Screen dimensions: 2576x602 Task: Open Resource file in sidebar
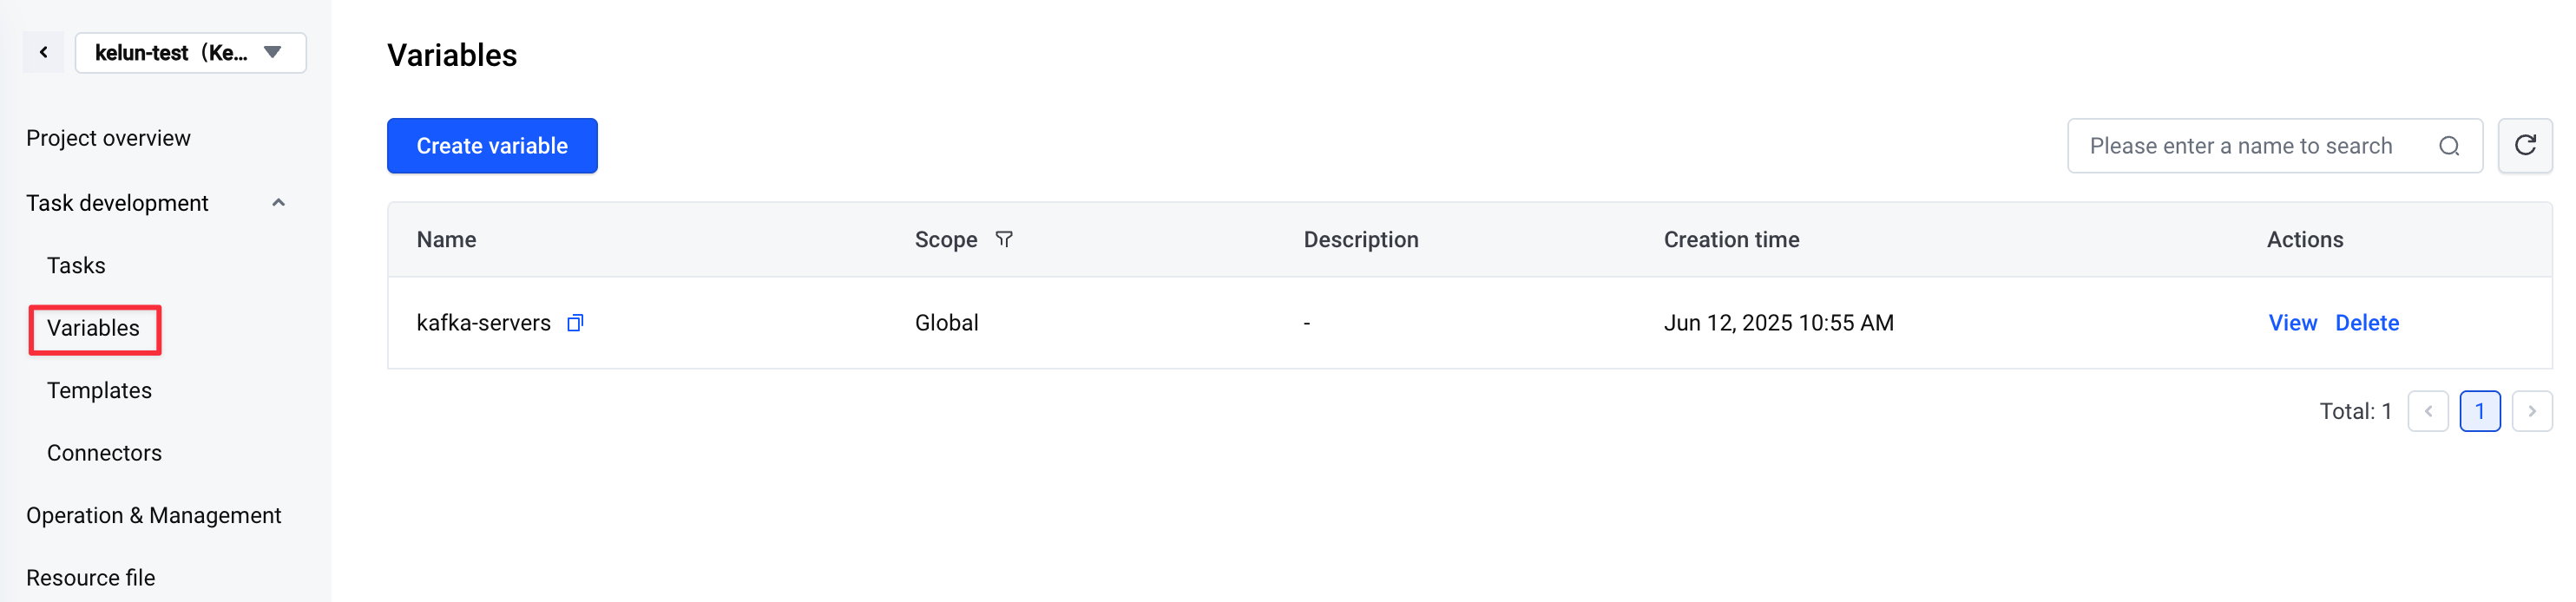[91, 578]
